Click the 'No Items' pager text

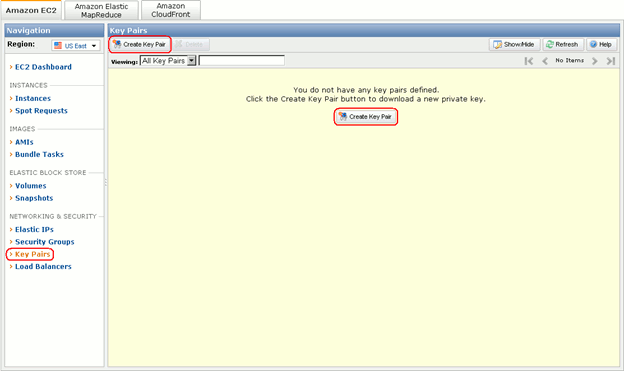click(570, 60)
